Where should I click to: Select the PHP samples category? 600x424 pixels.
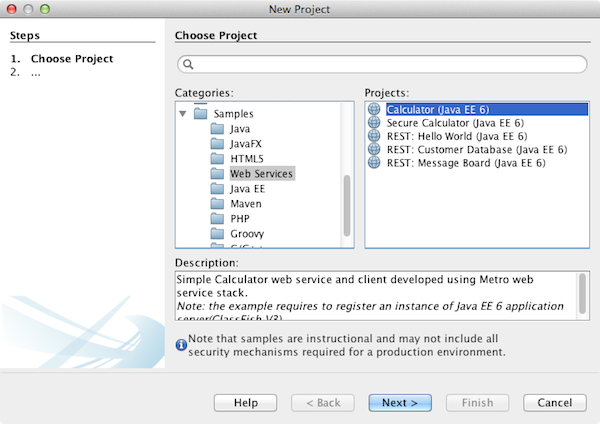[x=240, y=219]
